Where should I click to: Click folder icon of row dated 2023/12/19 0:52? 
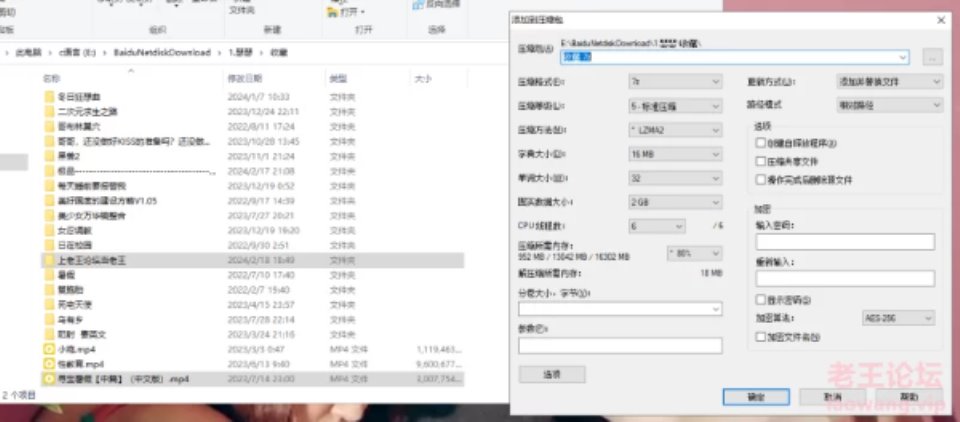[50, 186]
